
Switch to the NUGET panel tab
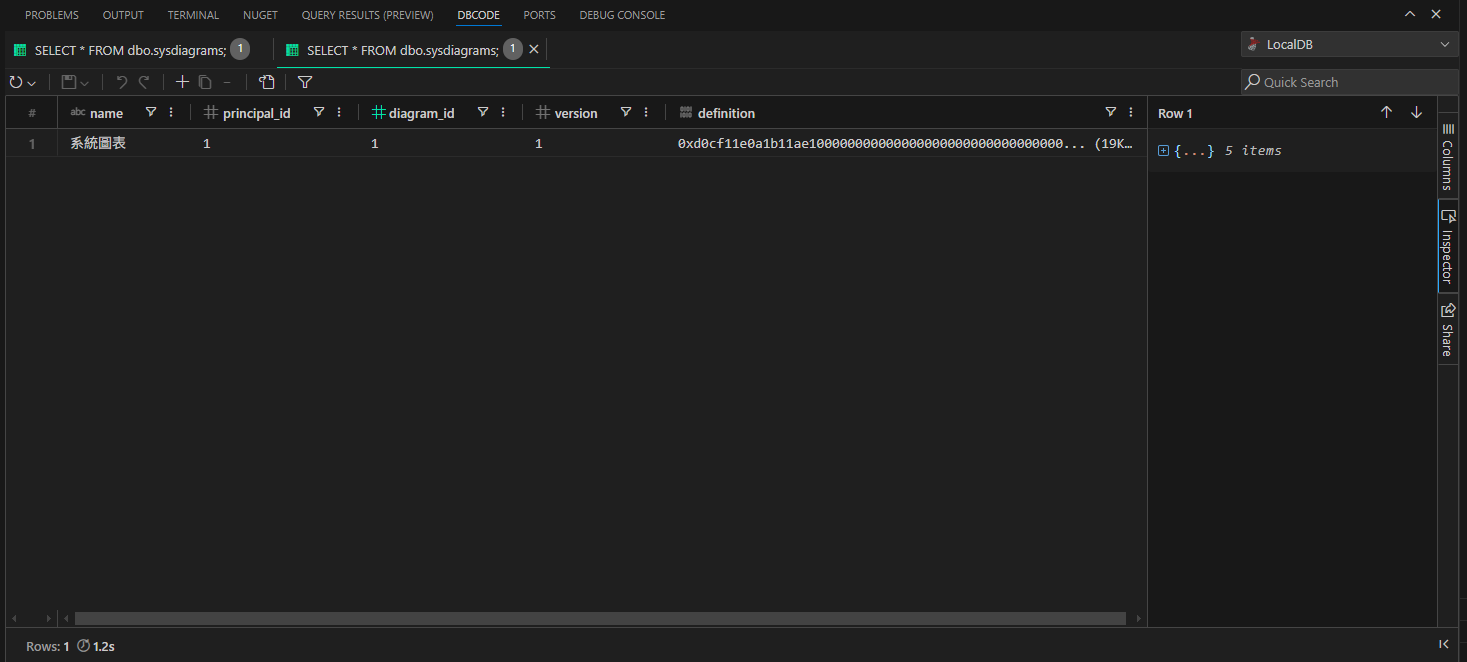(x=260, y=15)
